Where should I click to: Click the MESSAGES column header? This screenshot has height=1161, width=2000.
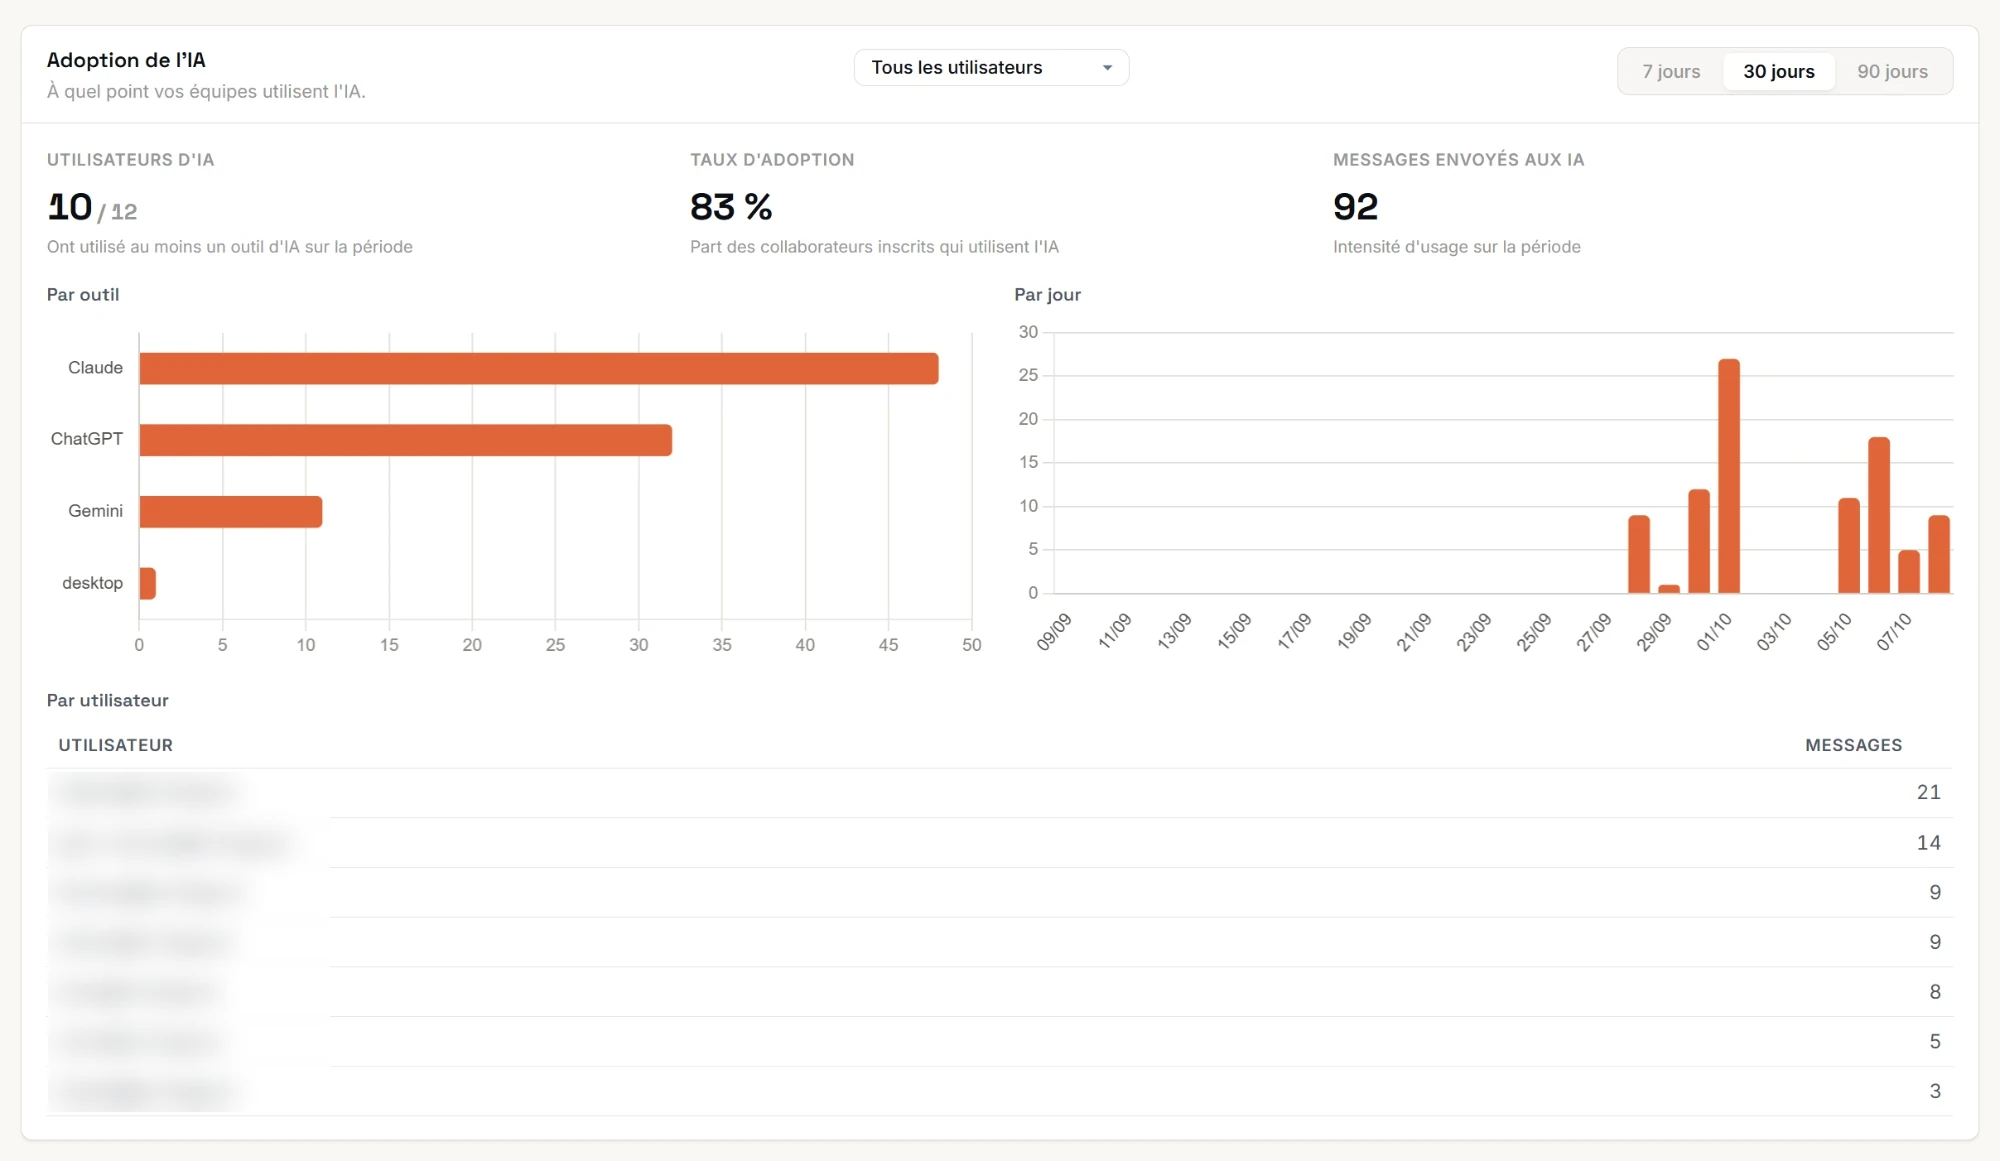(1853, 746)
